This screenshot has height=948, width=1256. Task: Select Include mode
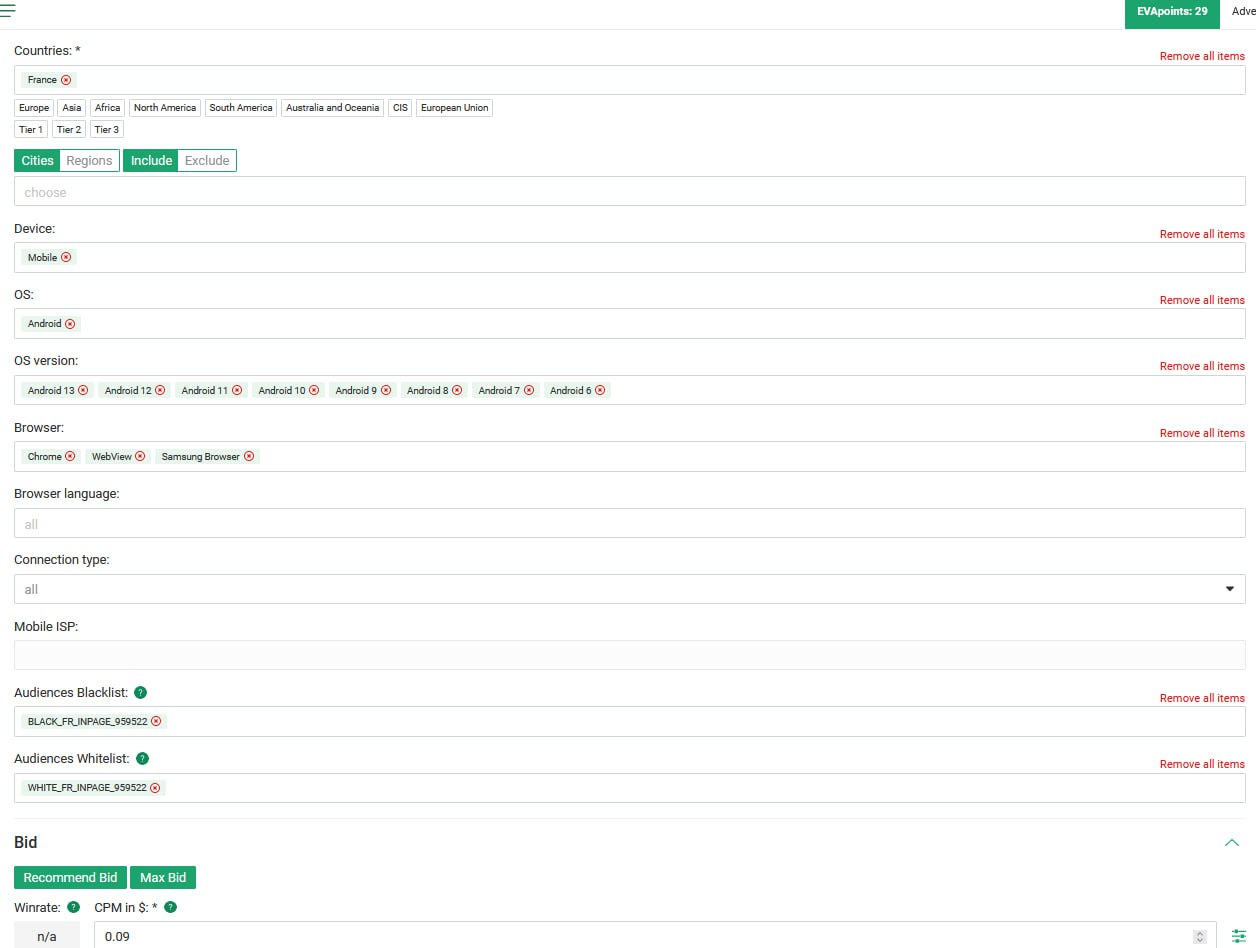click(x=151, y=161)
